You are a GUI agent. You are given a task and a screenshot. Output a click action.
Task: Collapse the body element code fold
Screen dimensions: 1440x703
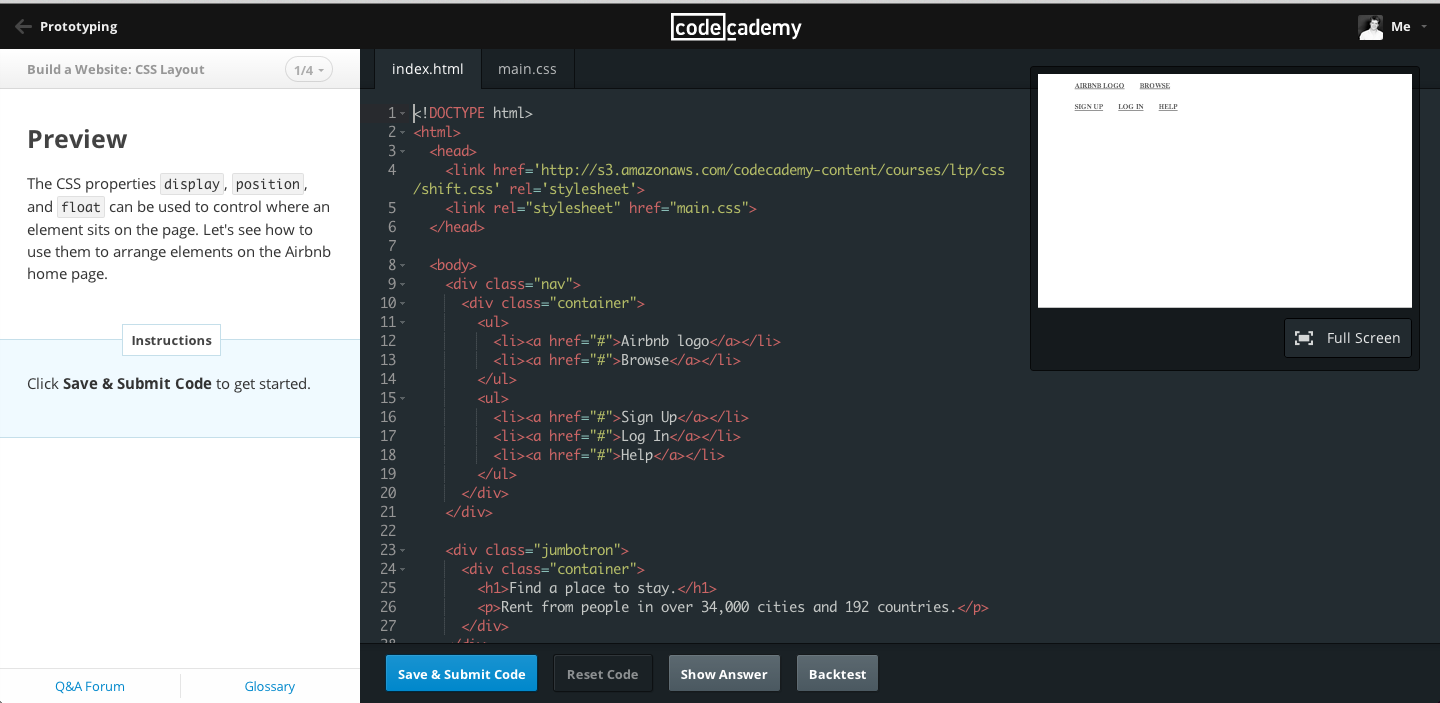(402, 265)
